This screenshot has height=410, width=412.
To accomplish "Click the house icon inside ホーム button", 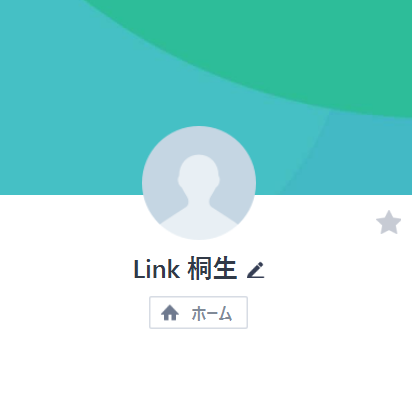I will coord(170,313).
